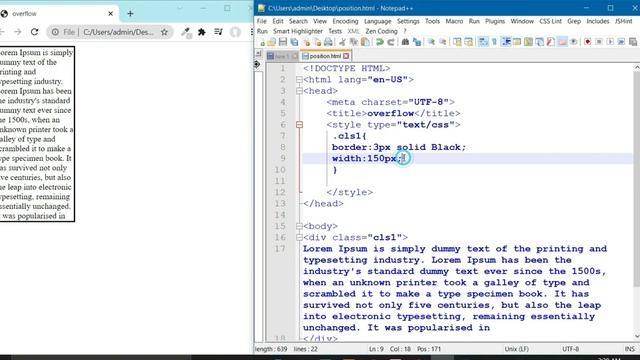Toggle Show All Characters pilcrow icon
The height and width of the screenshot is (360, 640).
pos(494,42)
